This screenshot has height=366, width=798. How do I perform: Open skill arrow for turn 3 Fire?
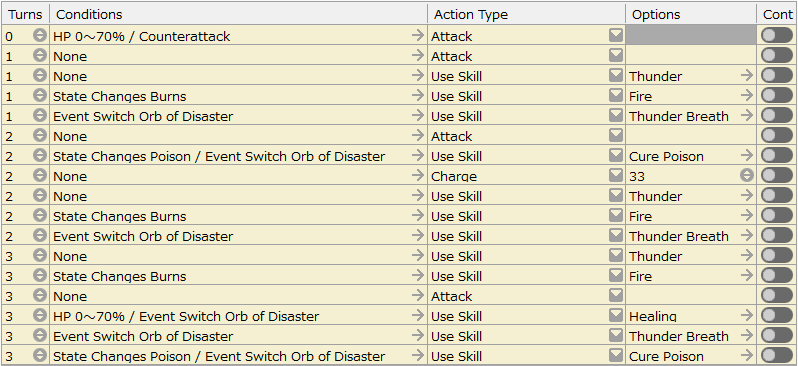[747, 276]
